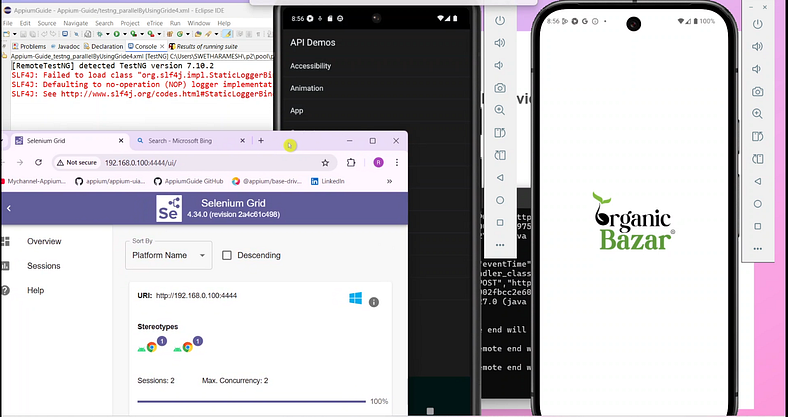Raise volume on API Demos emulator toolbar
This screenshot has height=417, width=788.
coord(500,43)
